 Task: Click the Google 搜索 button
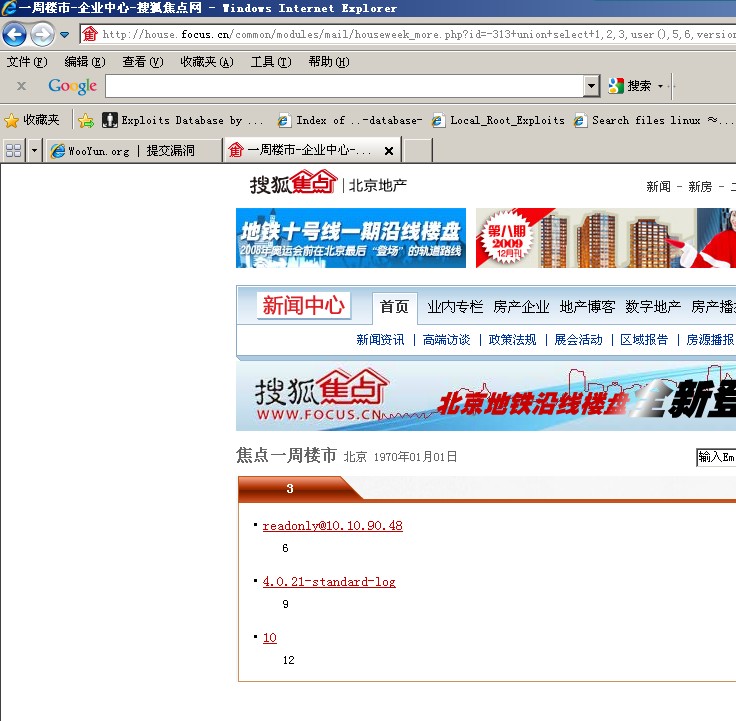tap(629, 86)
